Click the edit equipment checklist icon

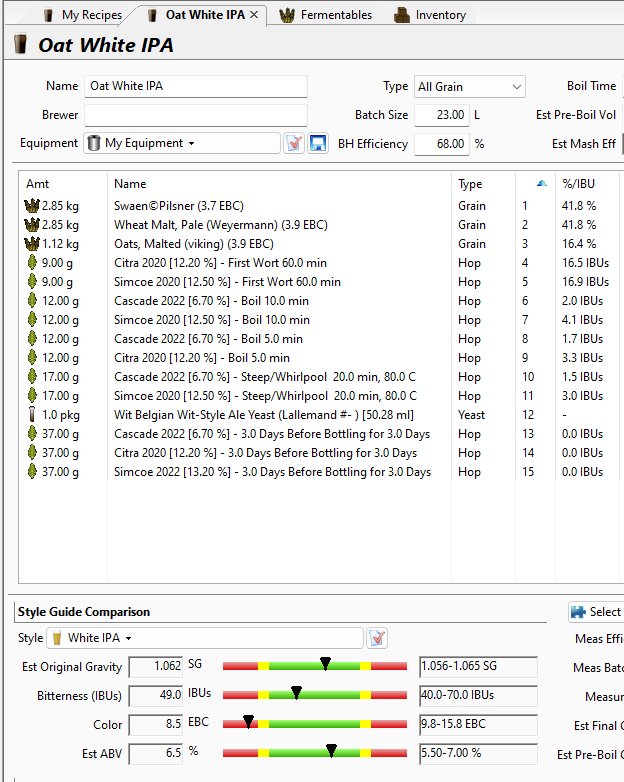294,143
